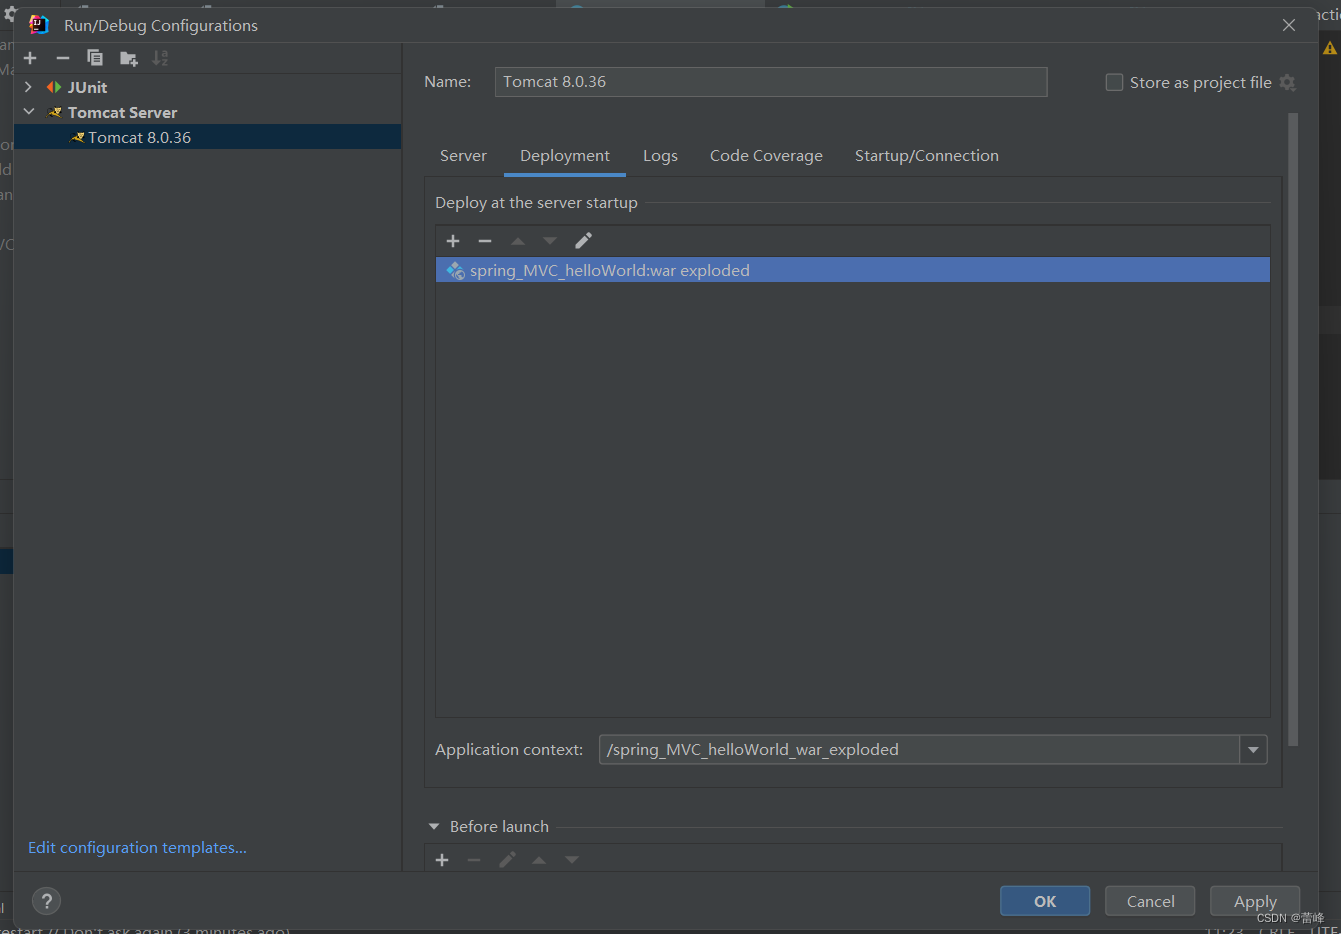Open the help question mark button

pyautogui.click(x=47, y=901)
